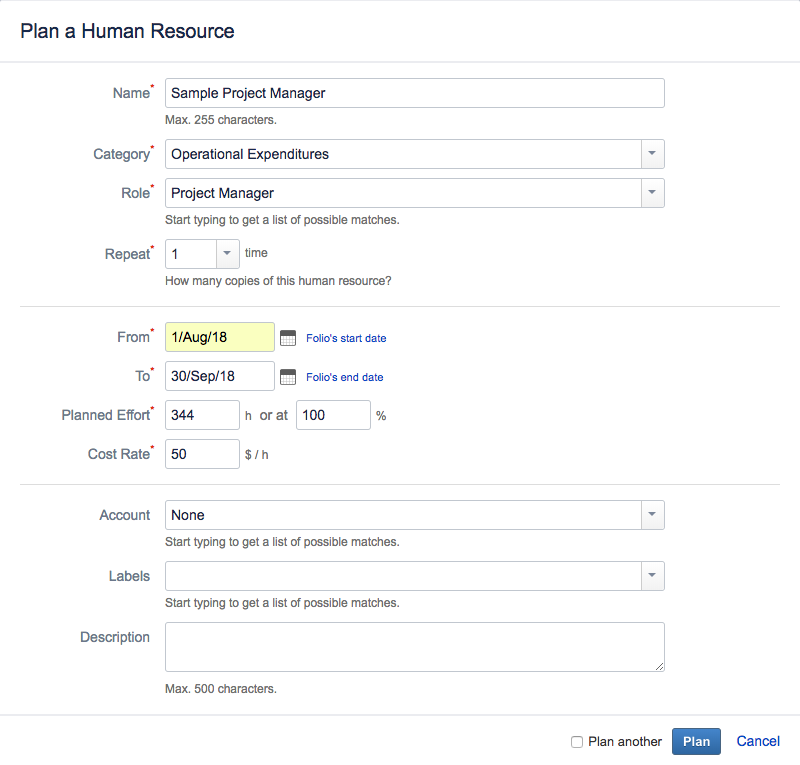The image size is (800, 765).
Task: Open the Repeat count dropdown
Action: click(x=227, y=254)
